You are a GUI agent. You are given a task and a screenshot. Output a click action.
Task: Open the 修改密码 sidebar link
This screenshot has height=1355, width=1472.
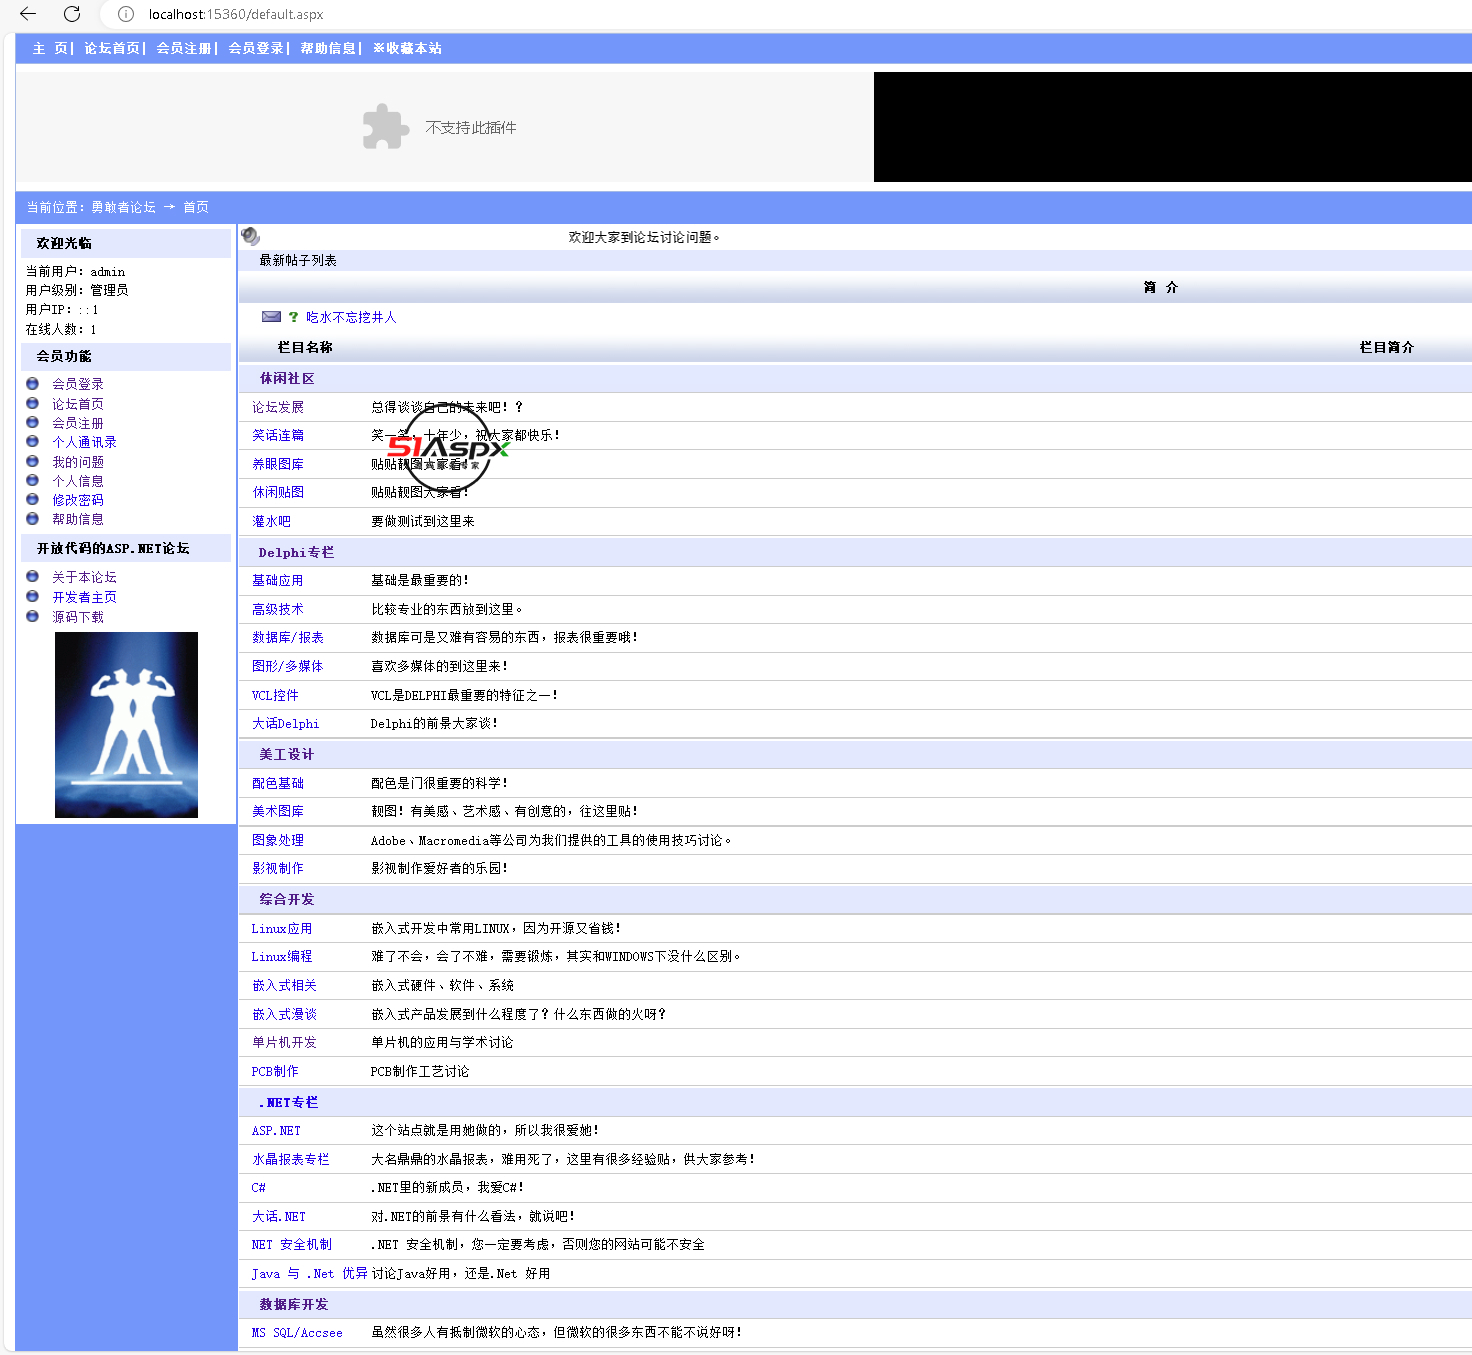[78, 500]
